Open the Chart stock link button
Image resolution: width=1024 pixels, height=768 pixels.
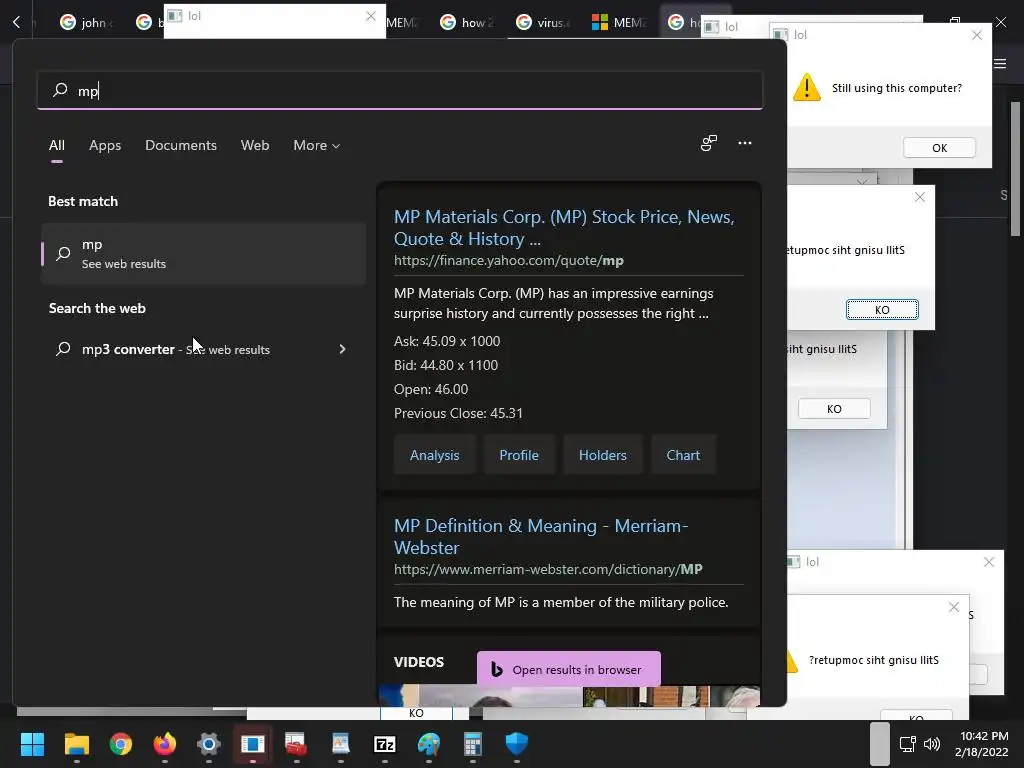[x=683, y=455]
